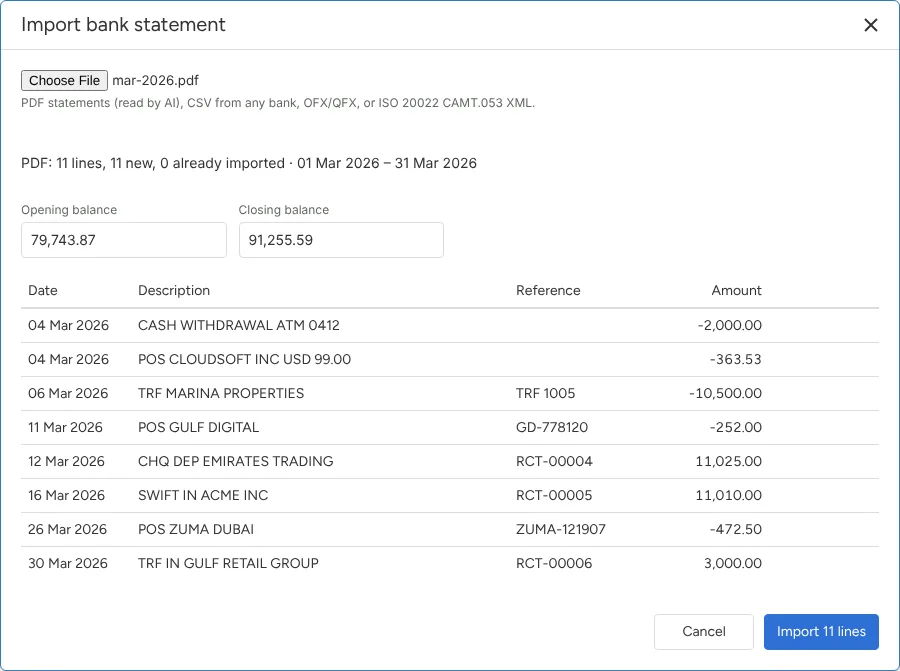Click the PDF lines summary text

pos(249,163)
